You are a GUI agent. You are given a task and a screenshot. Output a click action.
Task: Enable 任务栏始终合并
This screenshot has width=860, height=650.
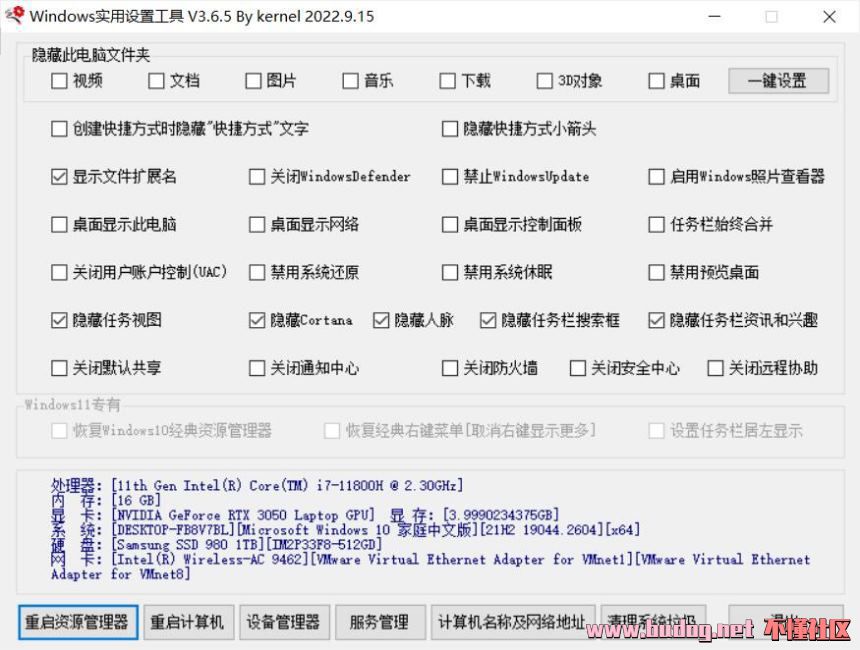(657, 224)
